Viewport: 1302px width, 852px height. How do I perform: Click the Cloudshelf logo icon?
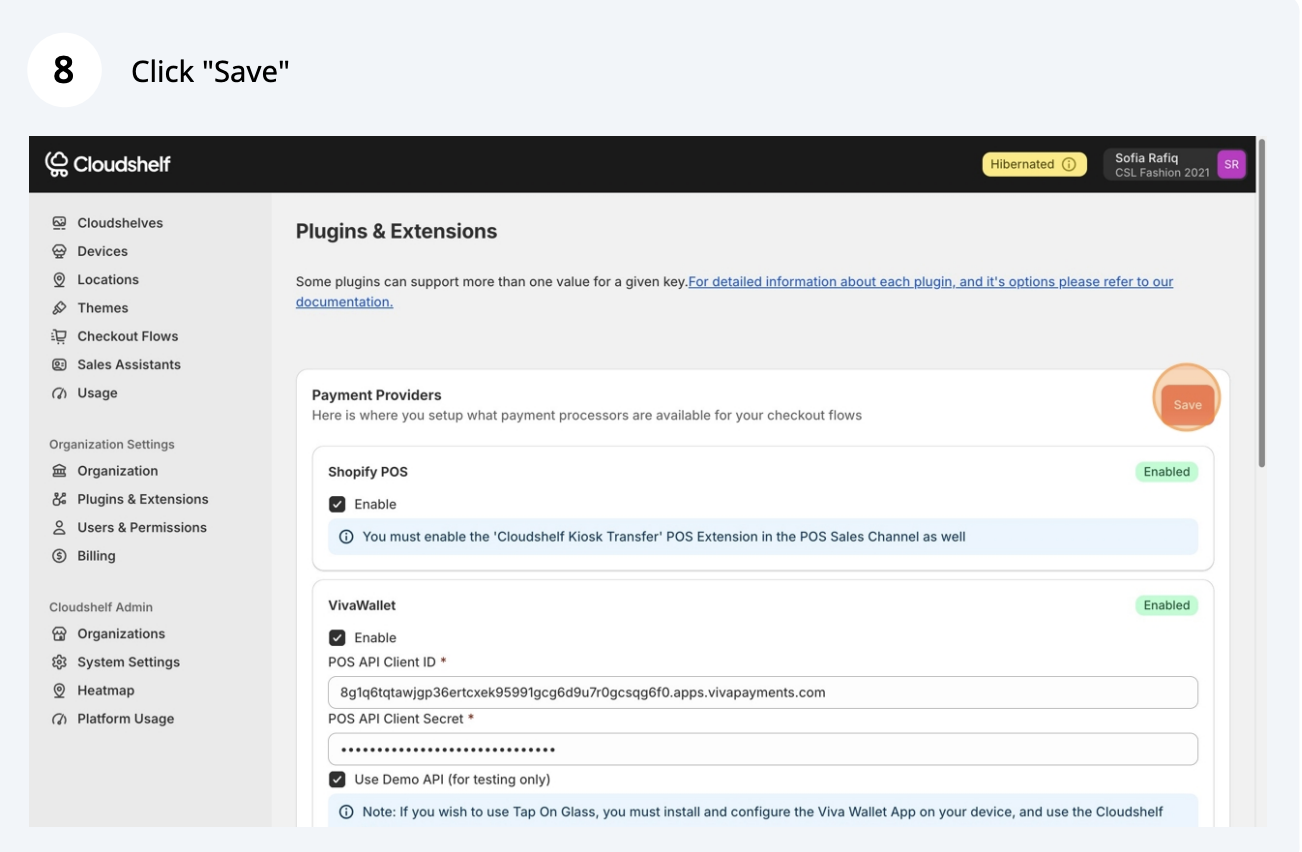57,163
